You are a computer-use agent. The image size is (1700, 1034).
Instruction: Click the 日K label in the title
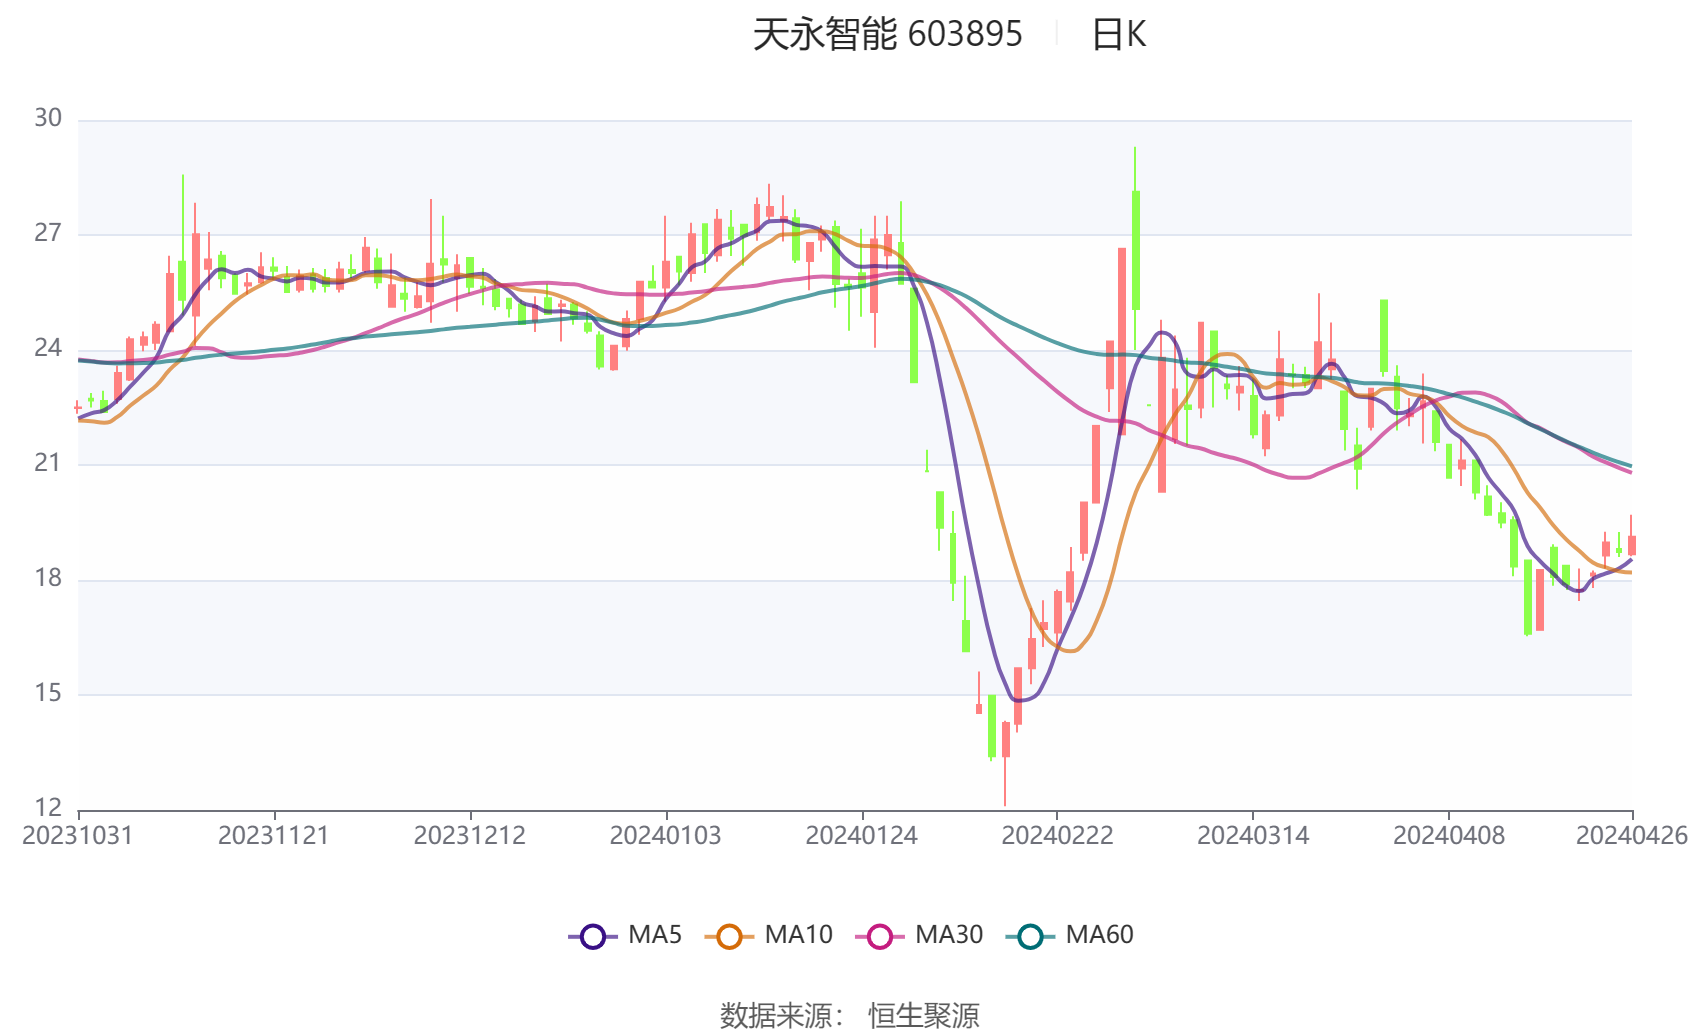tap(1119, 35)
